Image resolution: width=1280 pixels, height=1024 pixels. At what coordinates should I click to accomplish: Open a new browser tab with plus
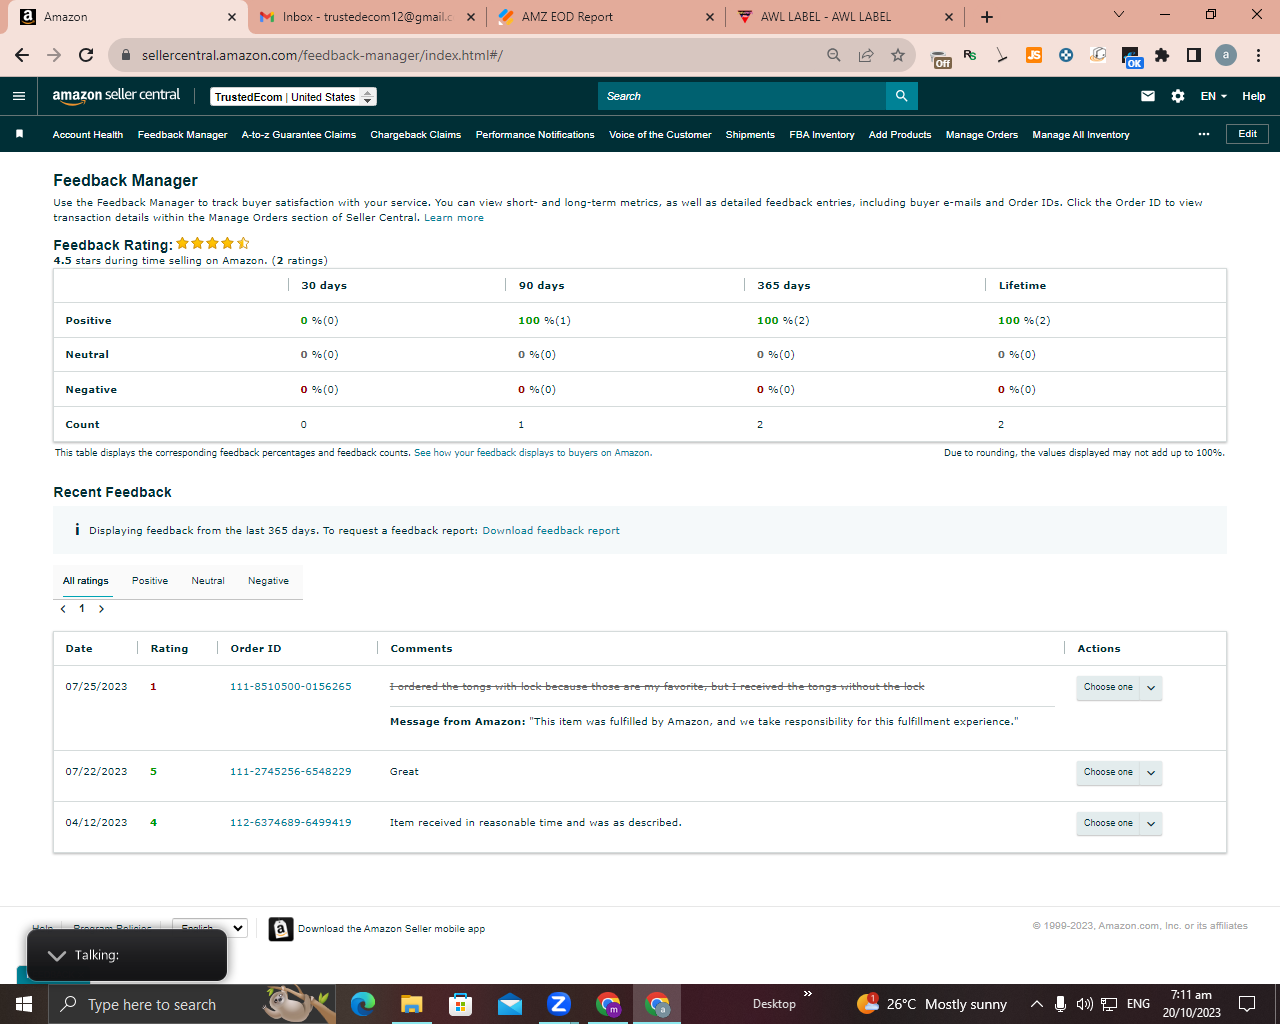[x=987, y=17]
